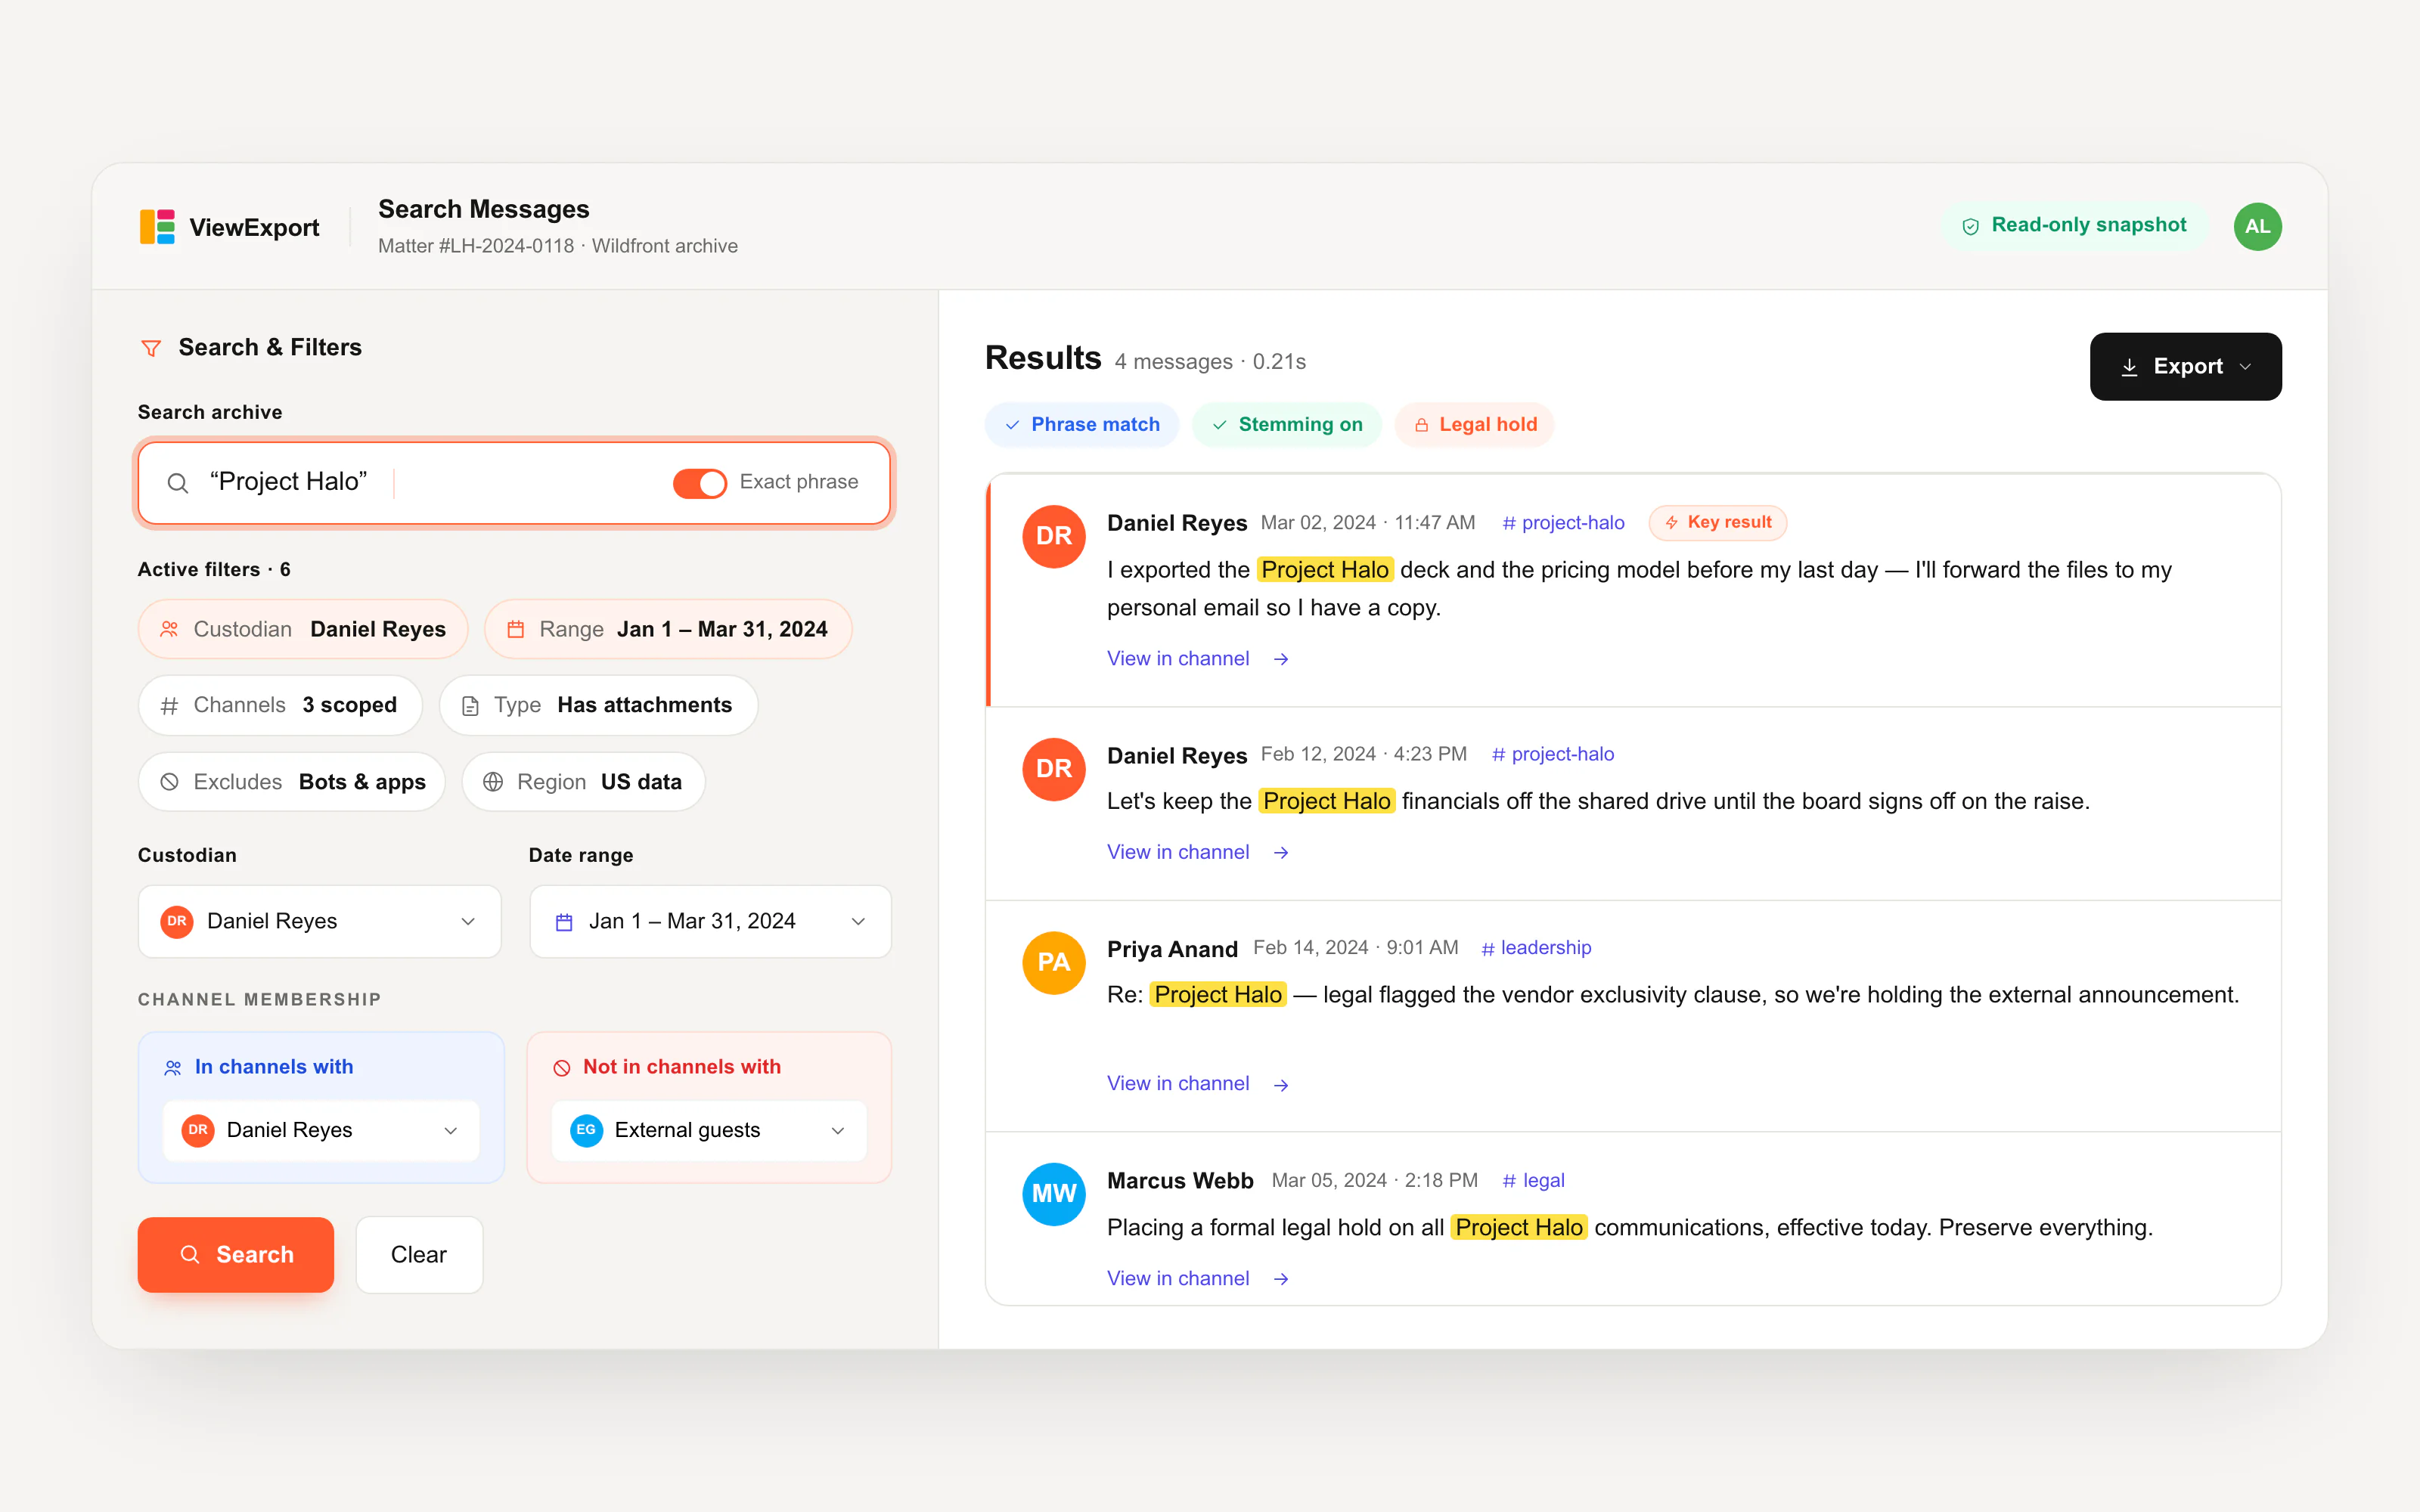
Task: Click the Key result badge
Action: pos(1718,522)
